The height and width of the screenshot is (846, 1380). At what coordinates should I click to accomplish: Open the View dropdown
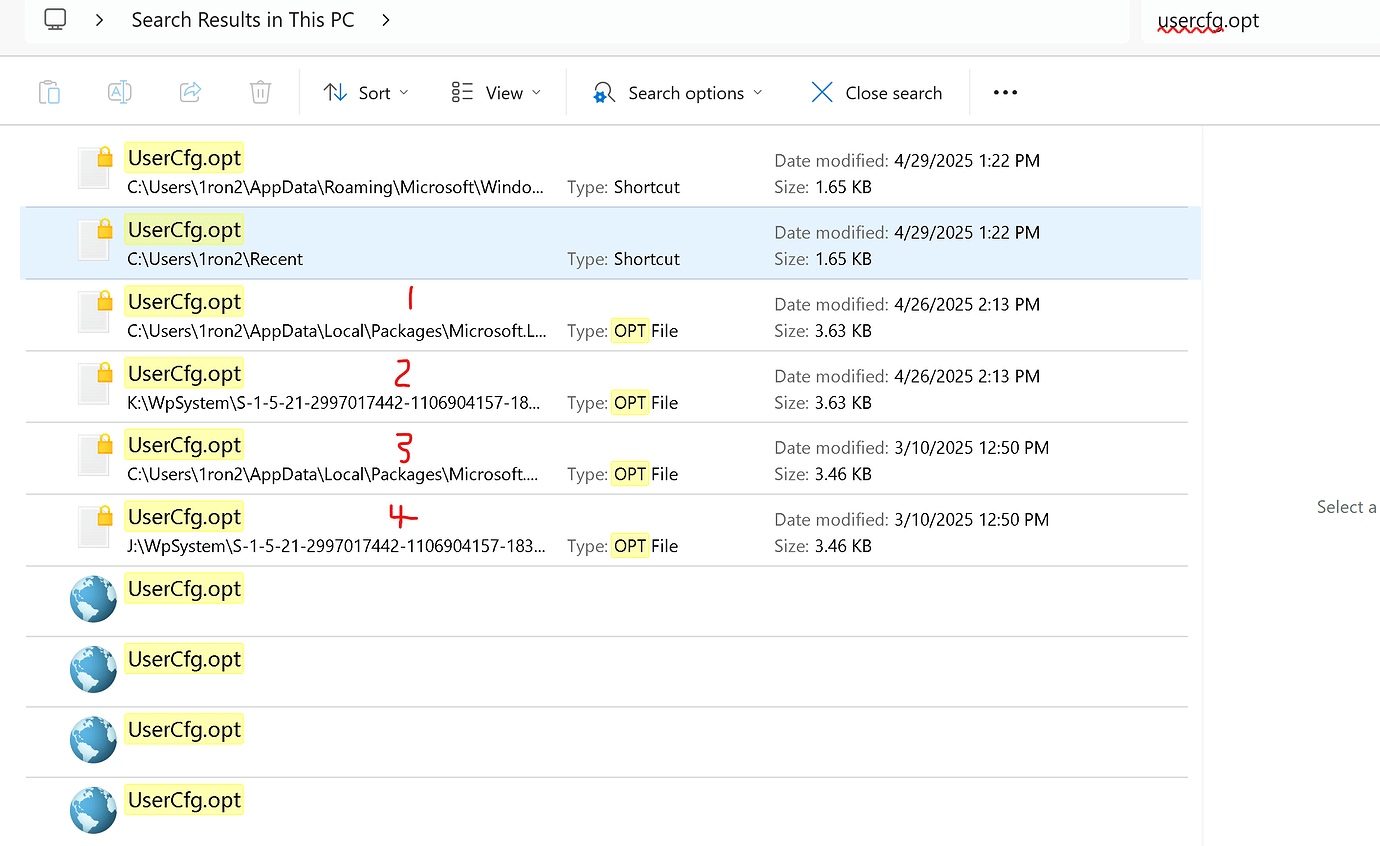(x=496, y=92)
